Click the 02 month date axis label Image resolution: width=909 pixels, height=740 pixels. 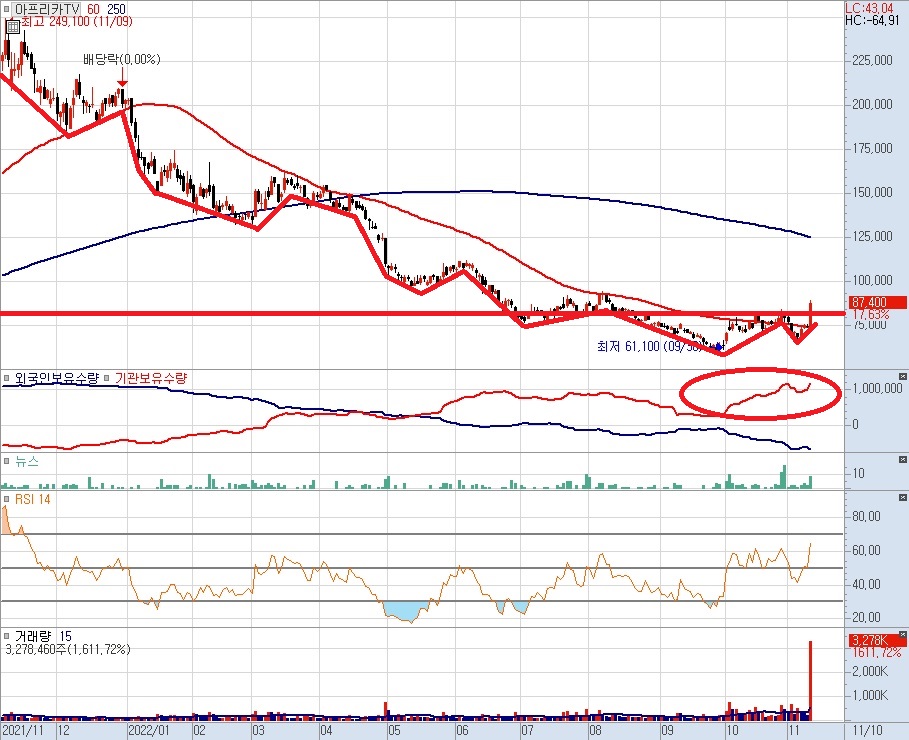pyautogui.click(x=199, y=730)
